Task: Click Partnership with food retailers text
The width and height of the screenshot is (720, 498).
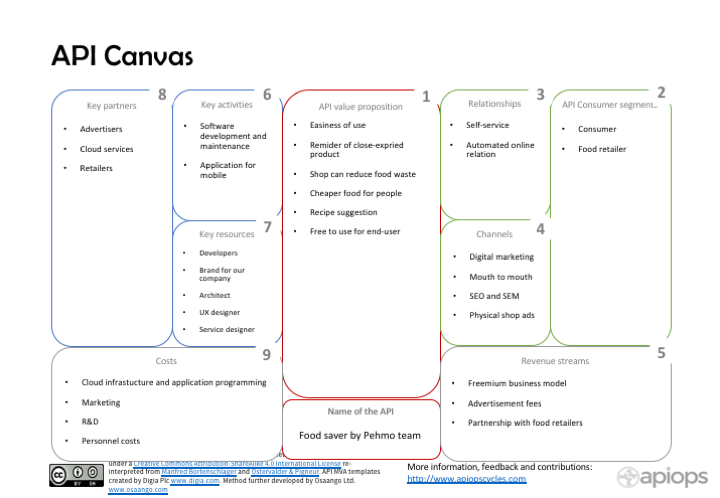Action: tap(525, 423)
